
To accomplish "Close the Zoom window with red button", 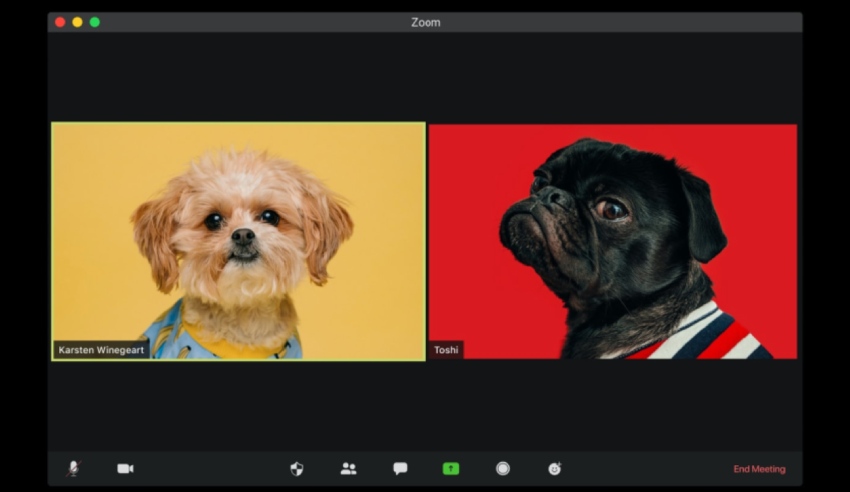I will pyautogui.click(x=60, y=22).
